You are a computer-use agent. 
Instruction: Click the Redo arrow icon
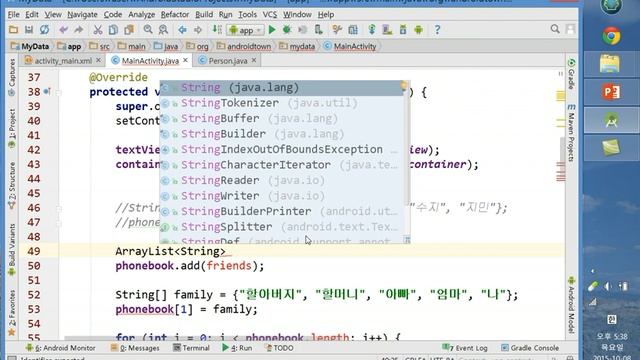[x=78, y=29]
